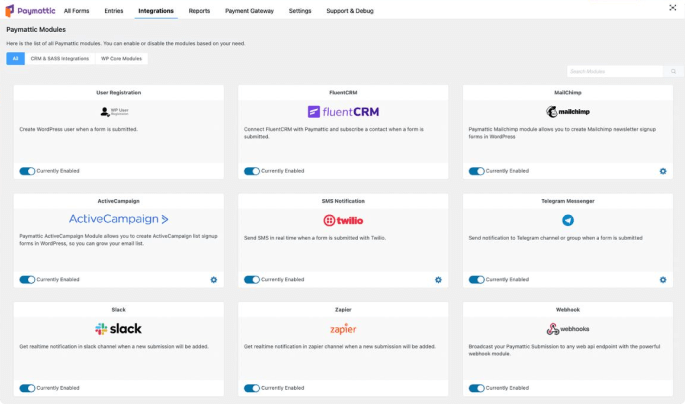The height and width of the screenshot is (404, 685).
Task: Click the User Registration card title
Action: click(x=118, y=93)
